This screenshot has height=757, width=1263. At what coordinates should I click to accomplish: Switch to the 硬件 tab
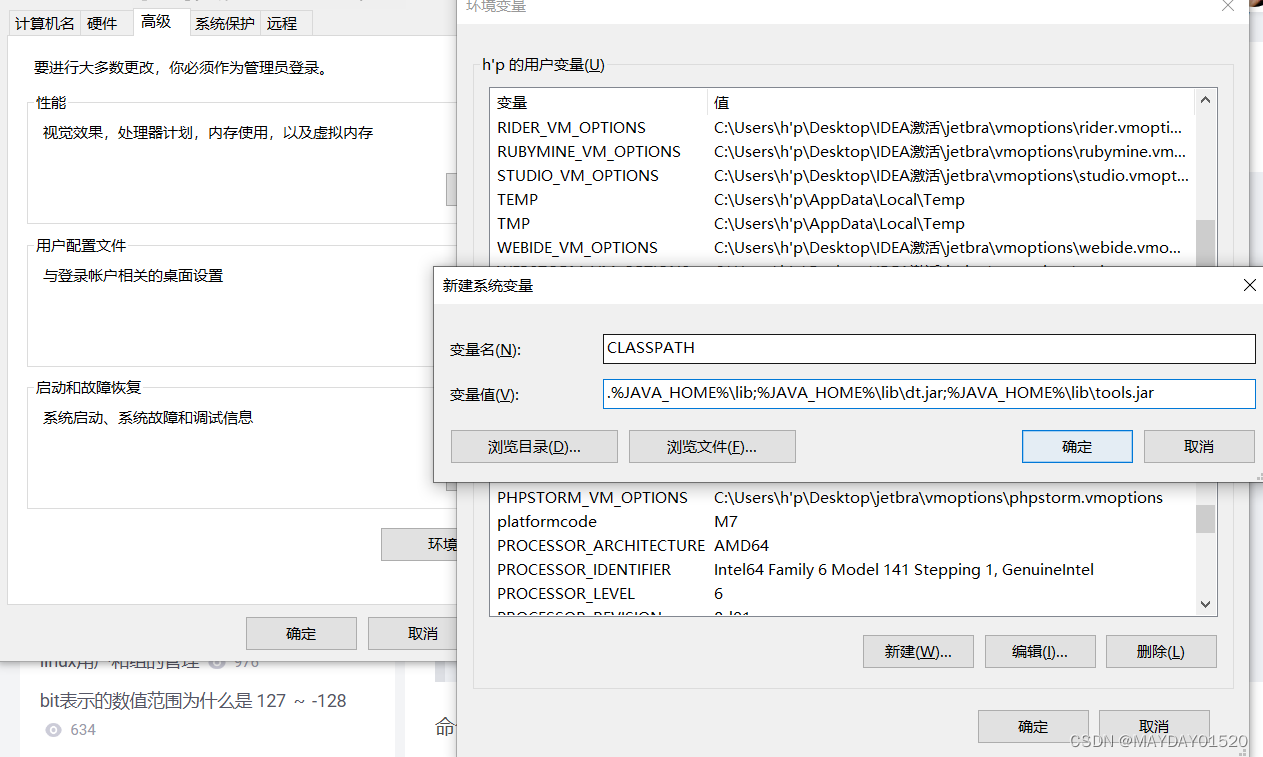pos(103,23)
